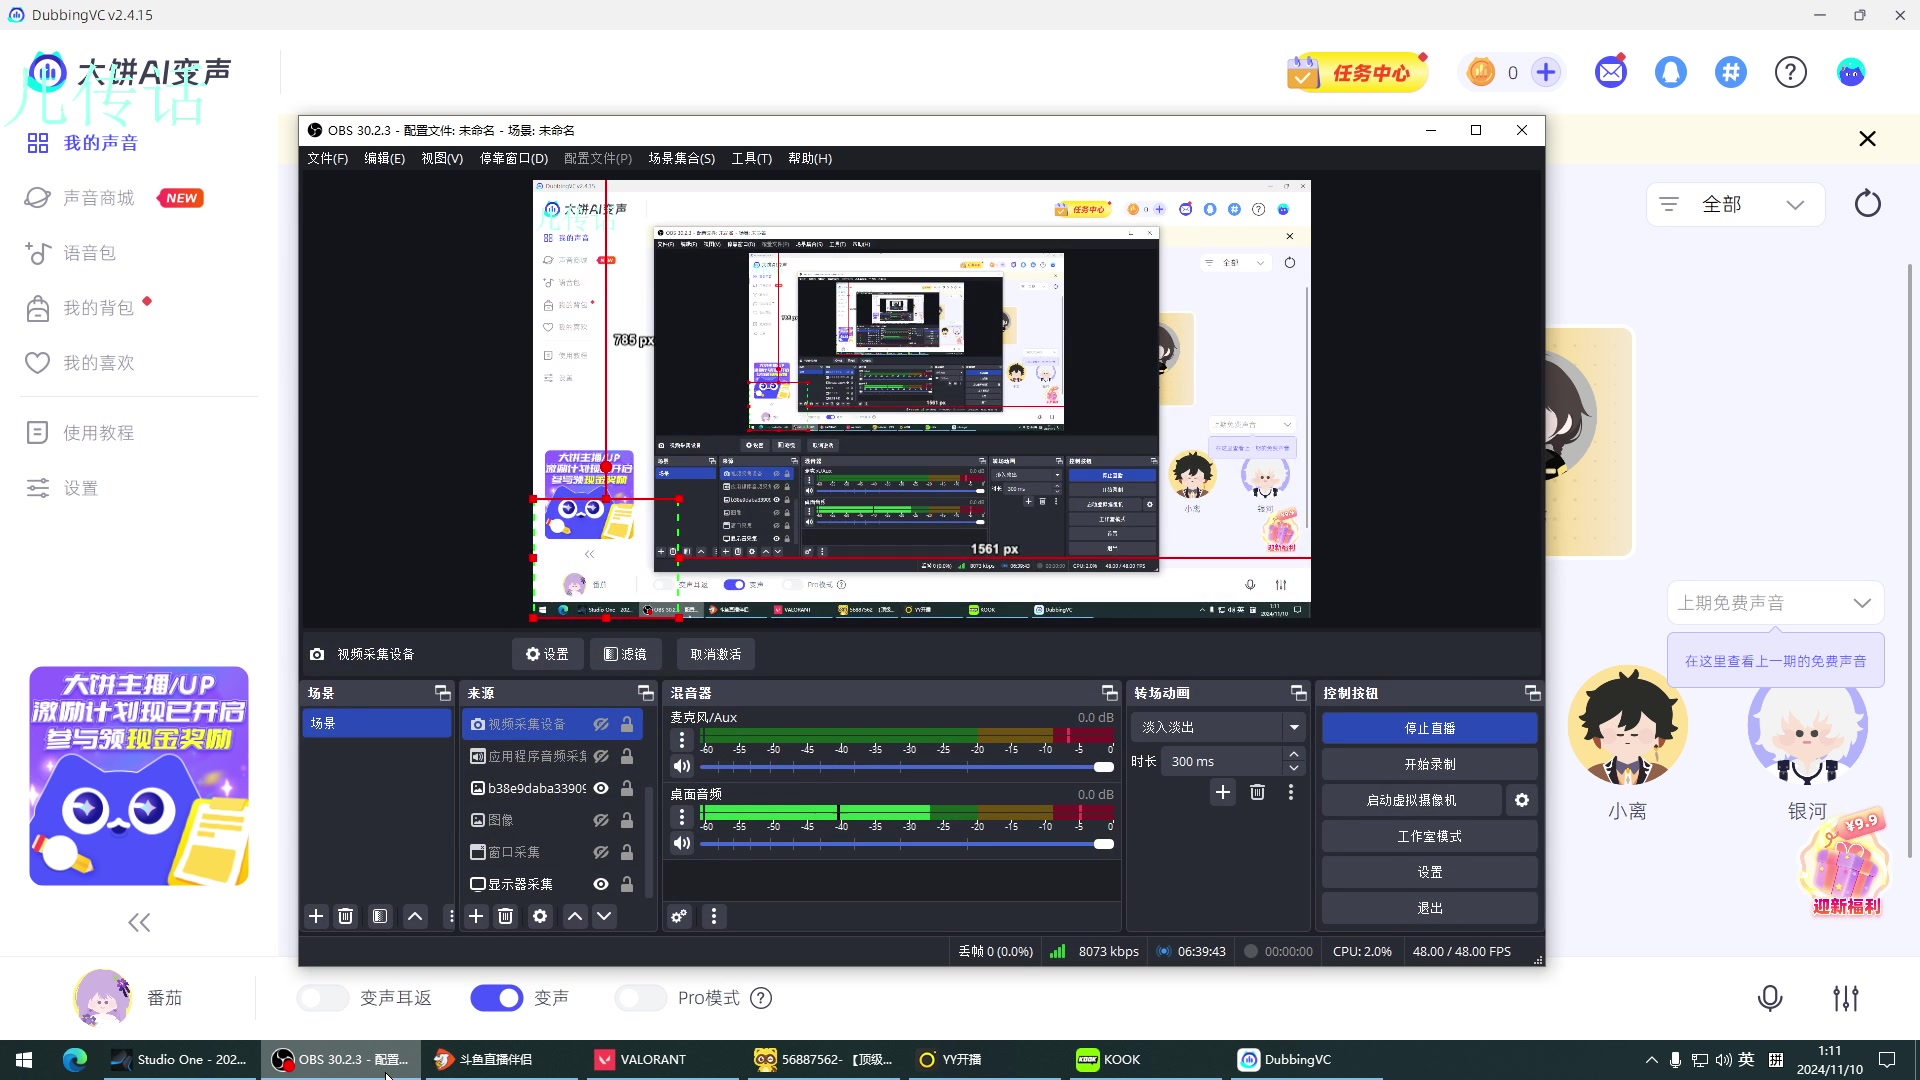The image size is (1920, 1080).
Task: Open the 工具(T) menu in OBS
Action: pos(751,158)
